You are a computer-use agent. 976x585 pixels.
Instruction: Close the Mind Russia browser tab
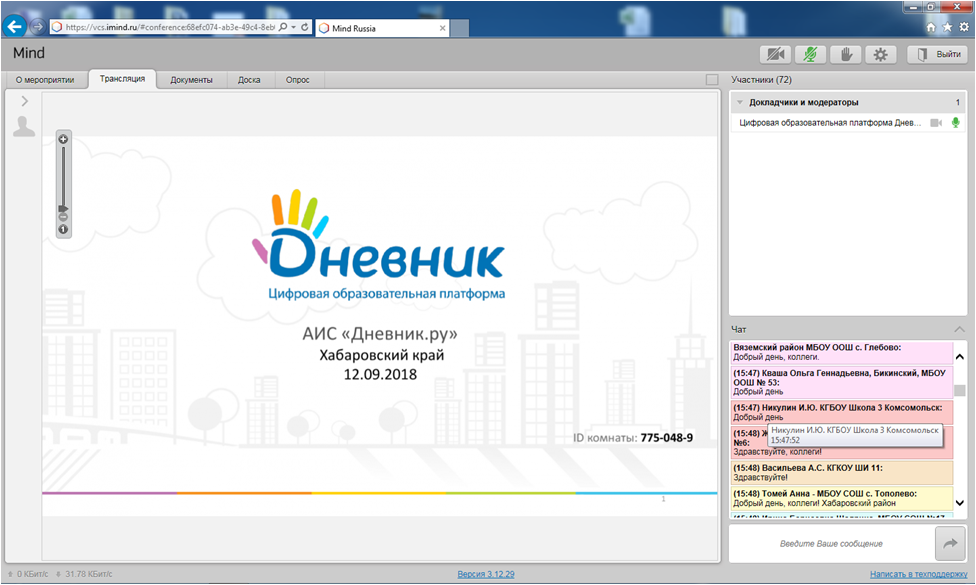pyautogui.click(x=442, y=28)
